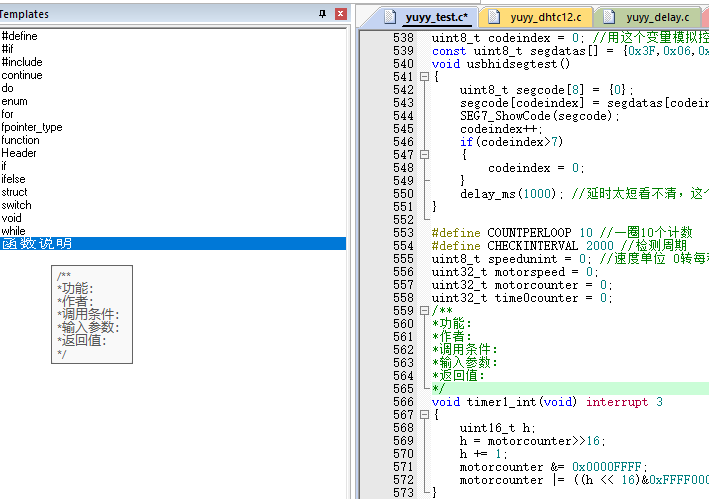Click the yuyy_test.c file icon
Image resolution: width=709 pixels, height=499 pixels.
[390, 17]
